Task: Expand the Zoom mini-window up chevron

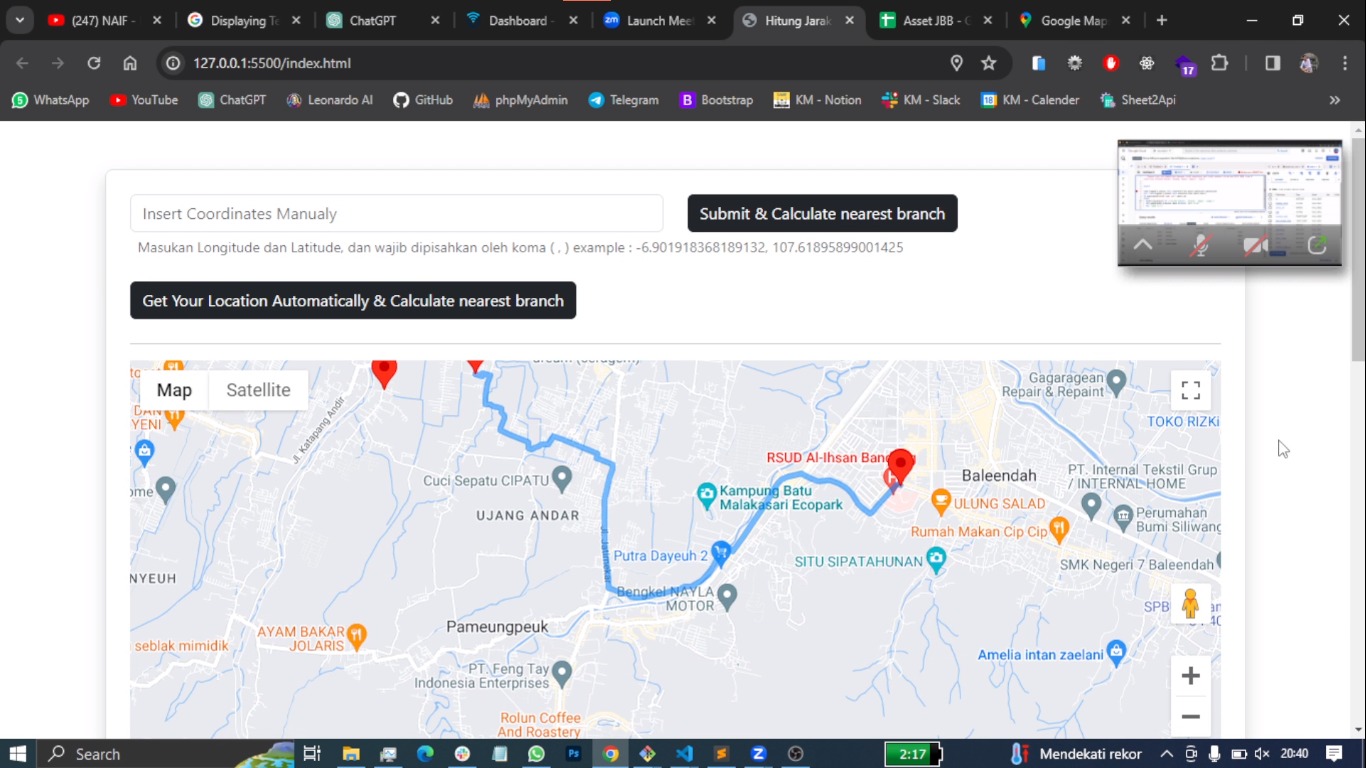Action: (1142, 245)
